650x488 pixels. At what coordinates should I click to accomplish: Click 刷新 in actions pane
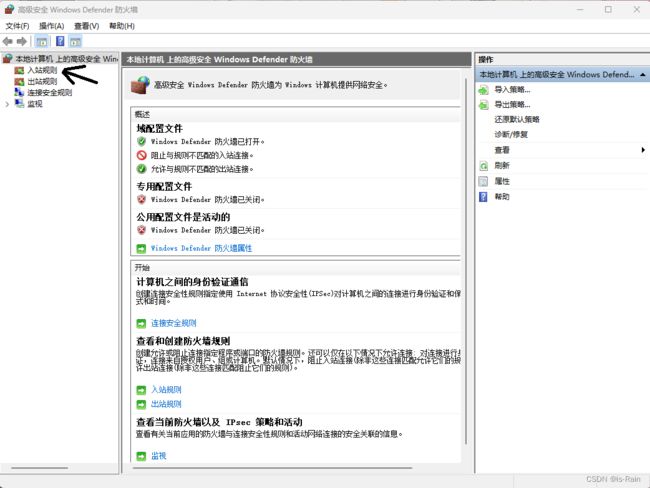(x=502, y=165)
